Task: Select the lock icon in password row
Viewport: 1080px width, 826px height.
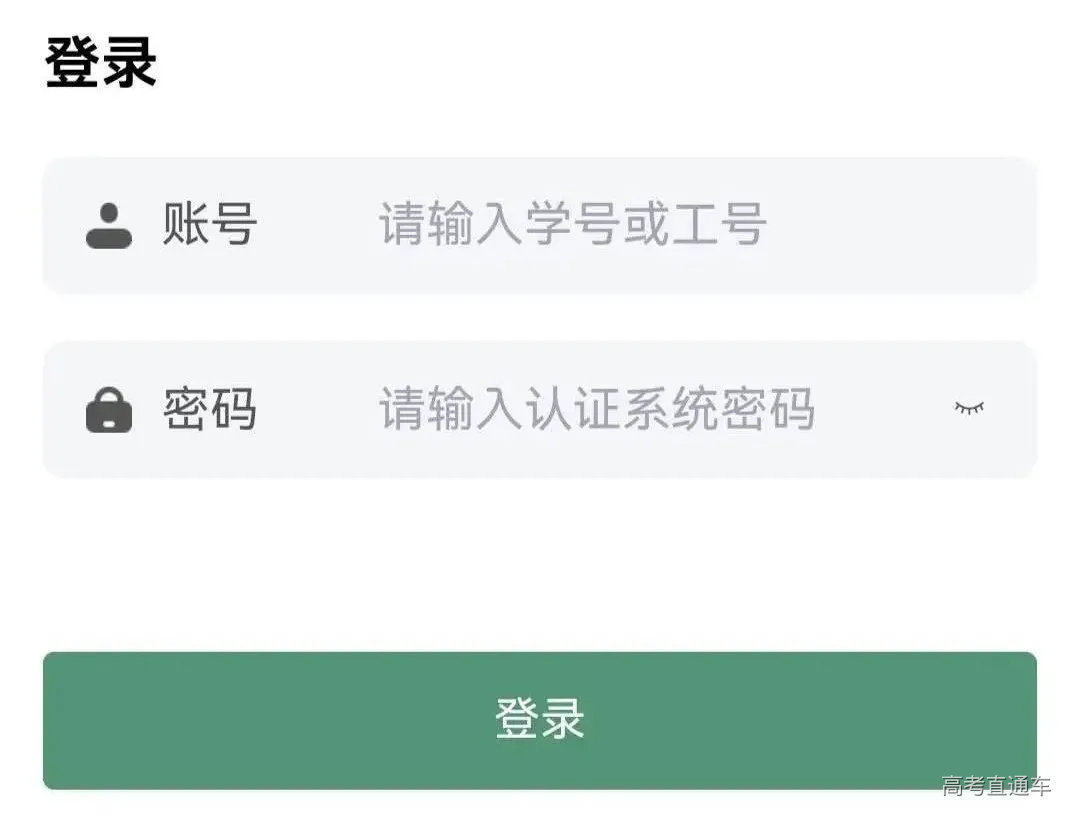Action: [x=111, y=408]
